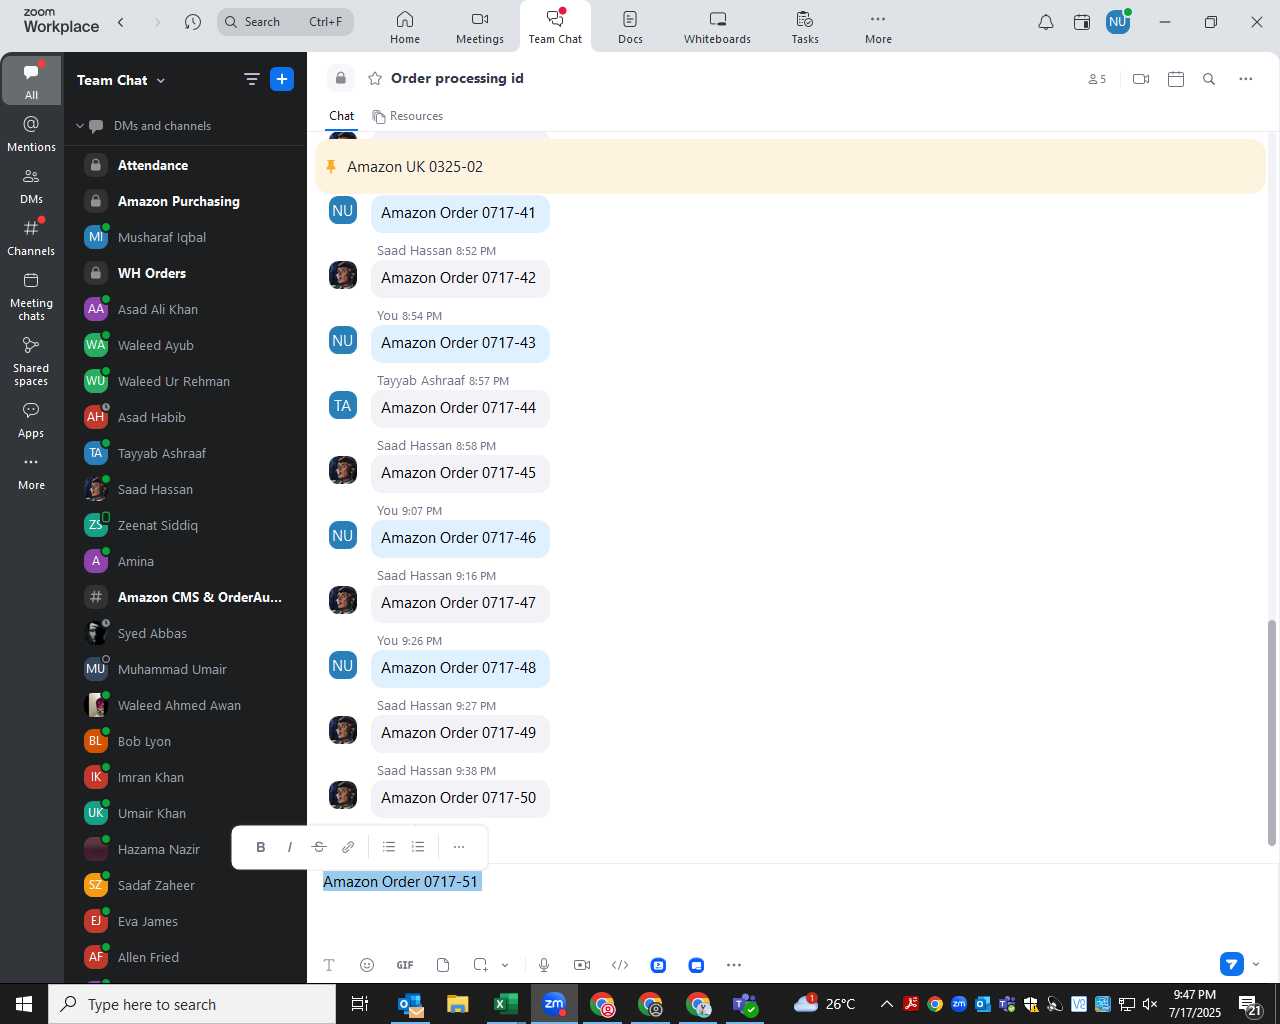Viewport: 1280px width, 1024px height.
Task: Open Apps in the sidebar
Action: (x=32, y=420)
